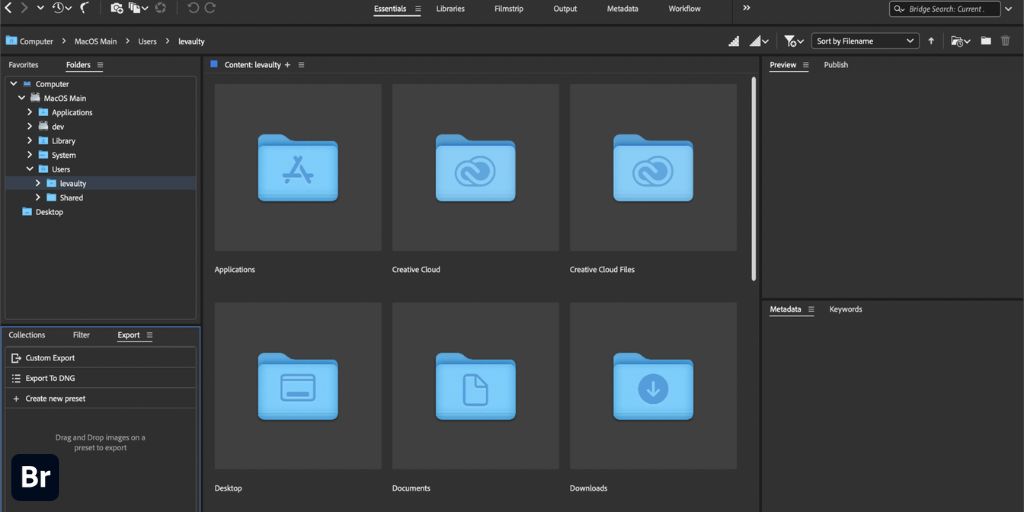
Task: Open Essentials workspace menu icon
Action: (x=418, y=9)
